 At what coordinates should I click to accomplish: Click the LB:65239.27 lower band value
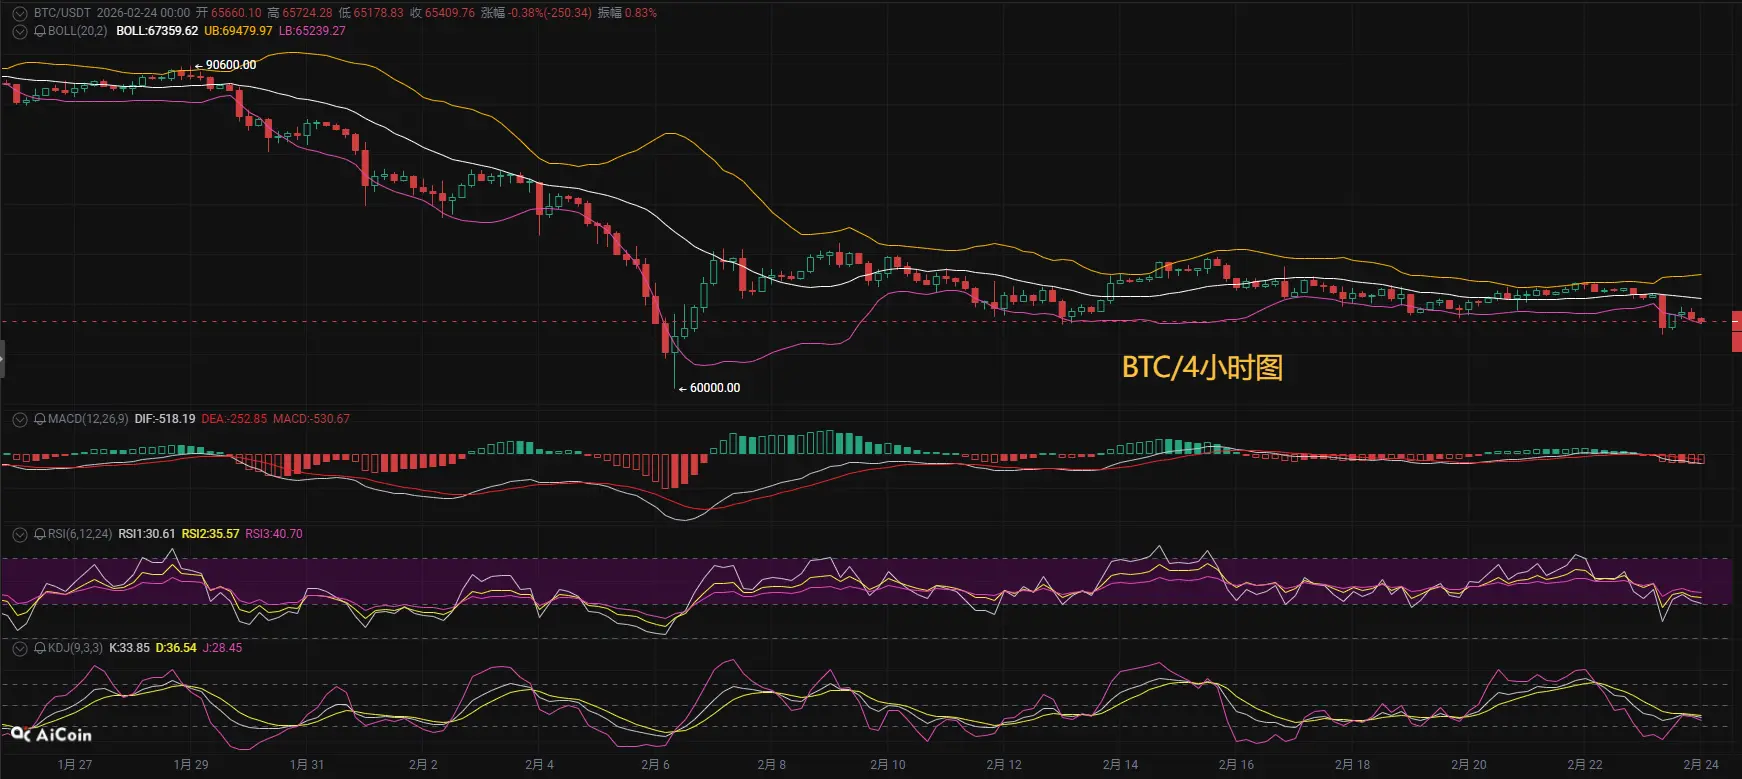[x=312, y=31]
